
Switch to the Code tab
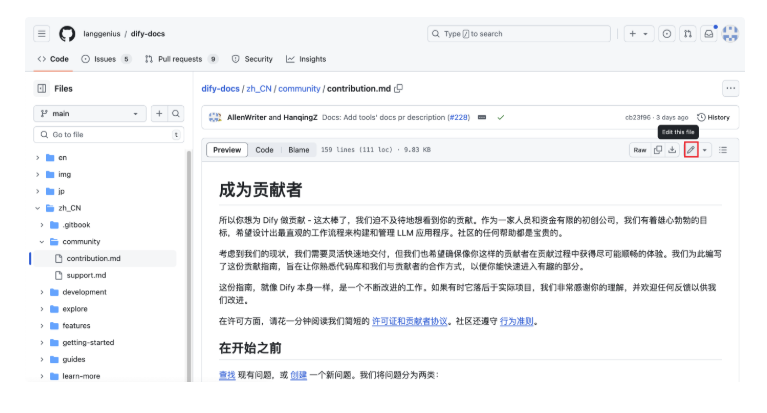[53, 59]
